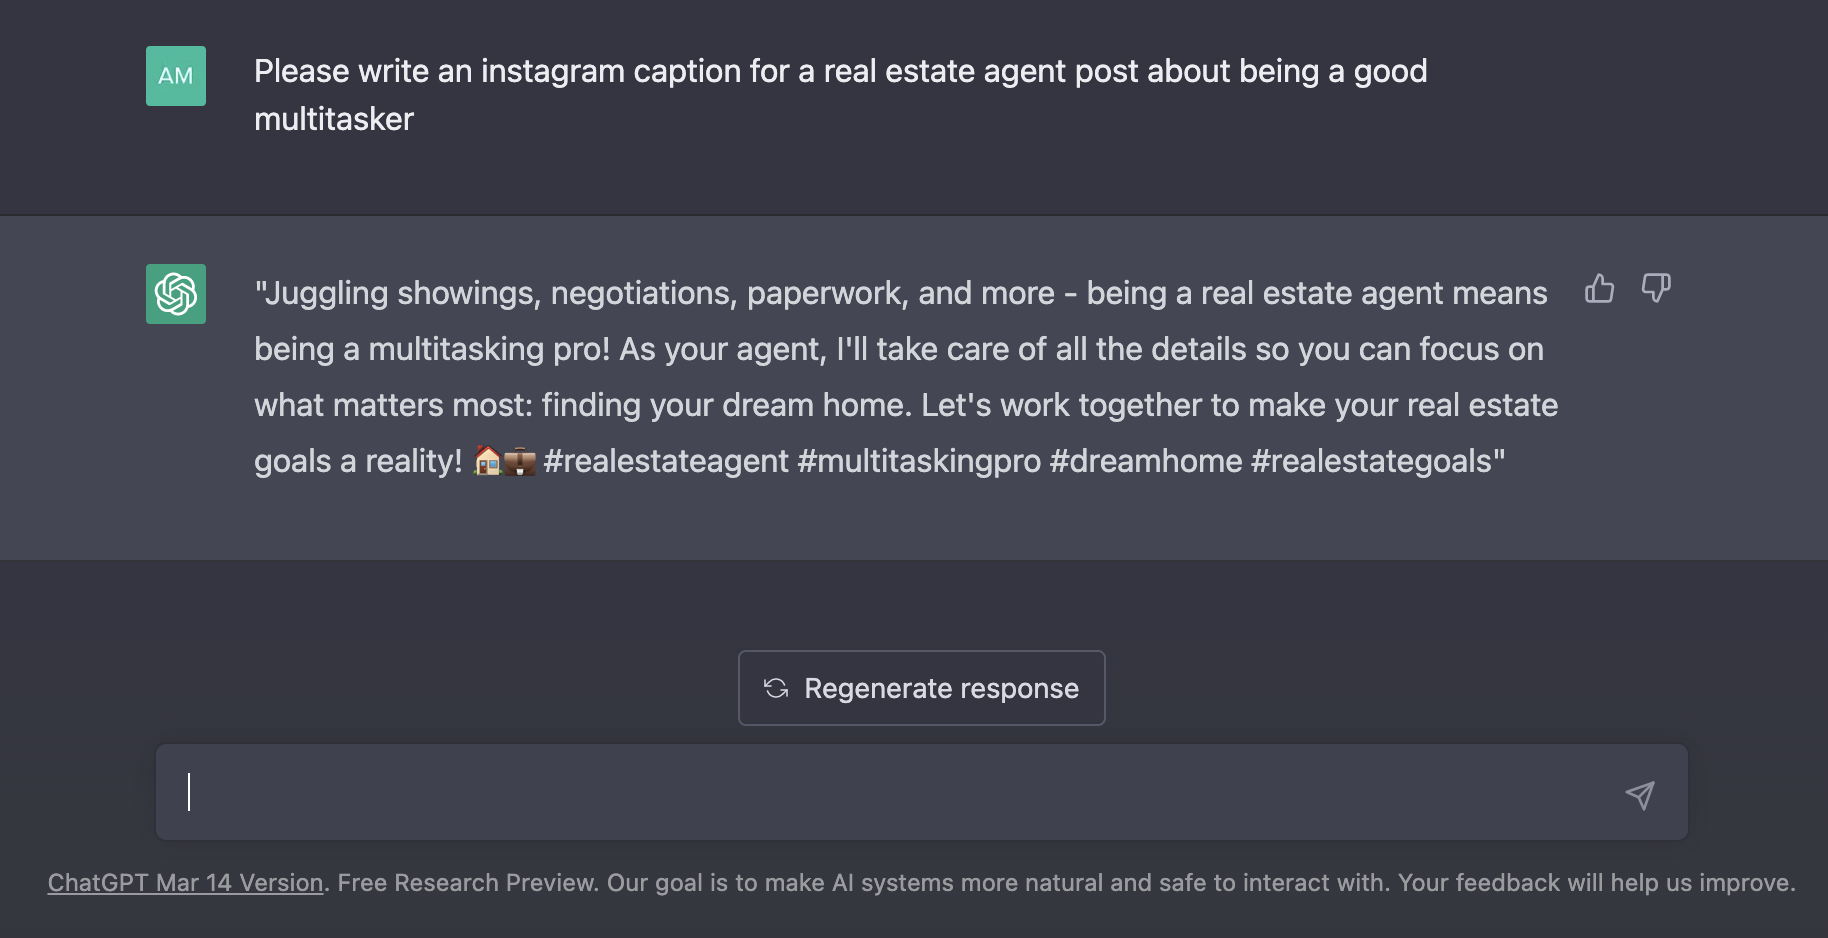Click the #realestategoals hashtag
This screenshot has height=938, width=1828.
[1371, 461]
